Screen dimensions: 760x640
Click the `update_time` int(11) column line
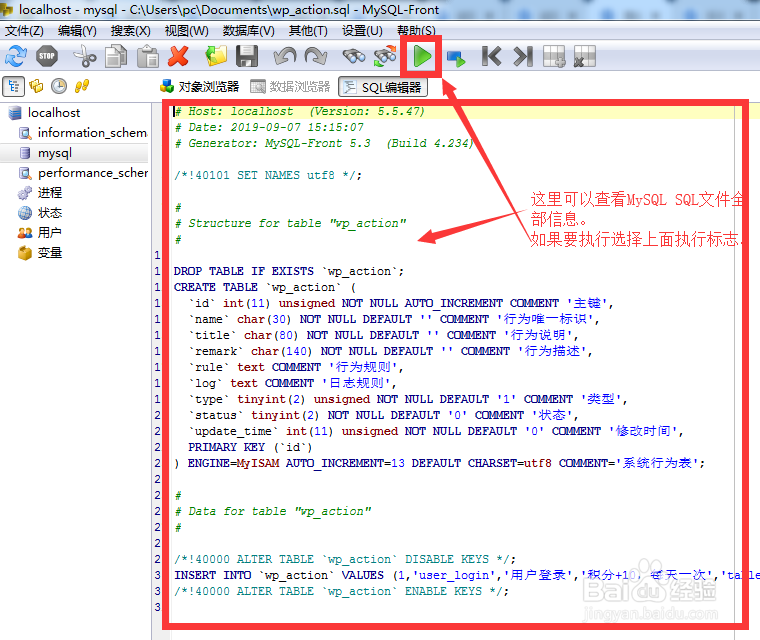click(x=436, y=431)
